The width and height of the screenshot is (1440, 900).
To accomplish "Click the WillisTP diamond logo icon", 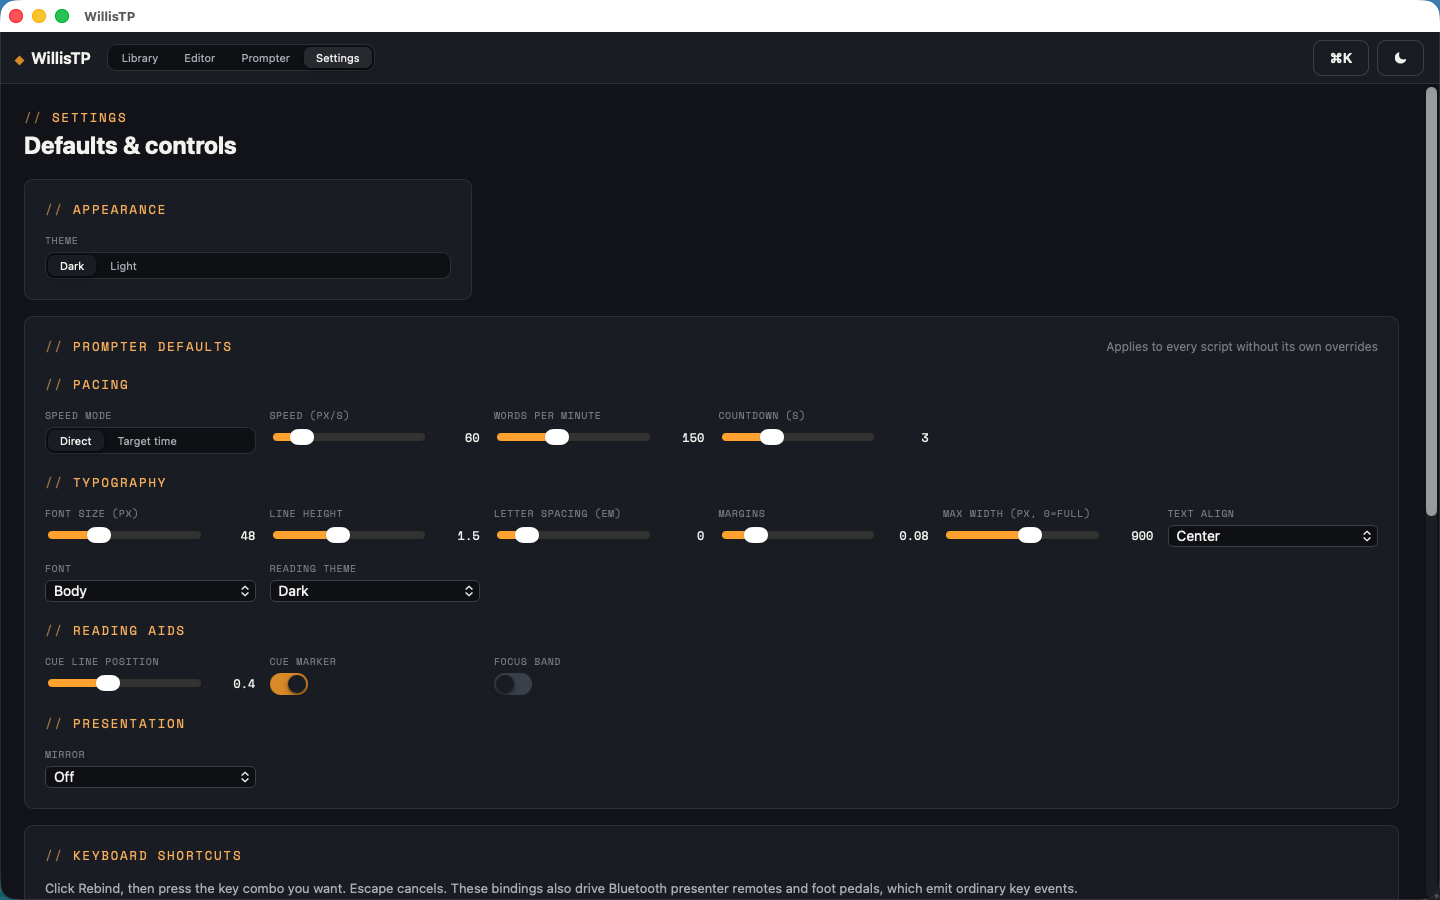I will tap(19, 60).
